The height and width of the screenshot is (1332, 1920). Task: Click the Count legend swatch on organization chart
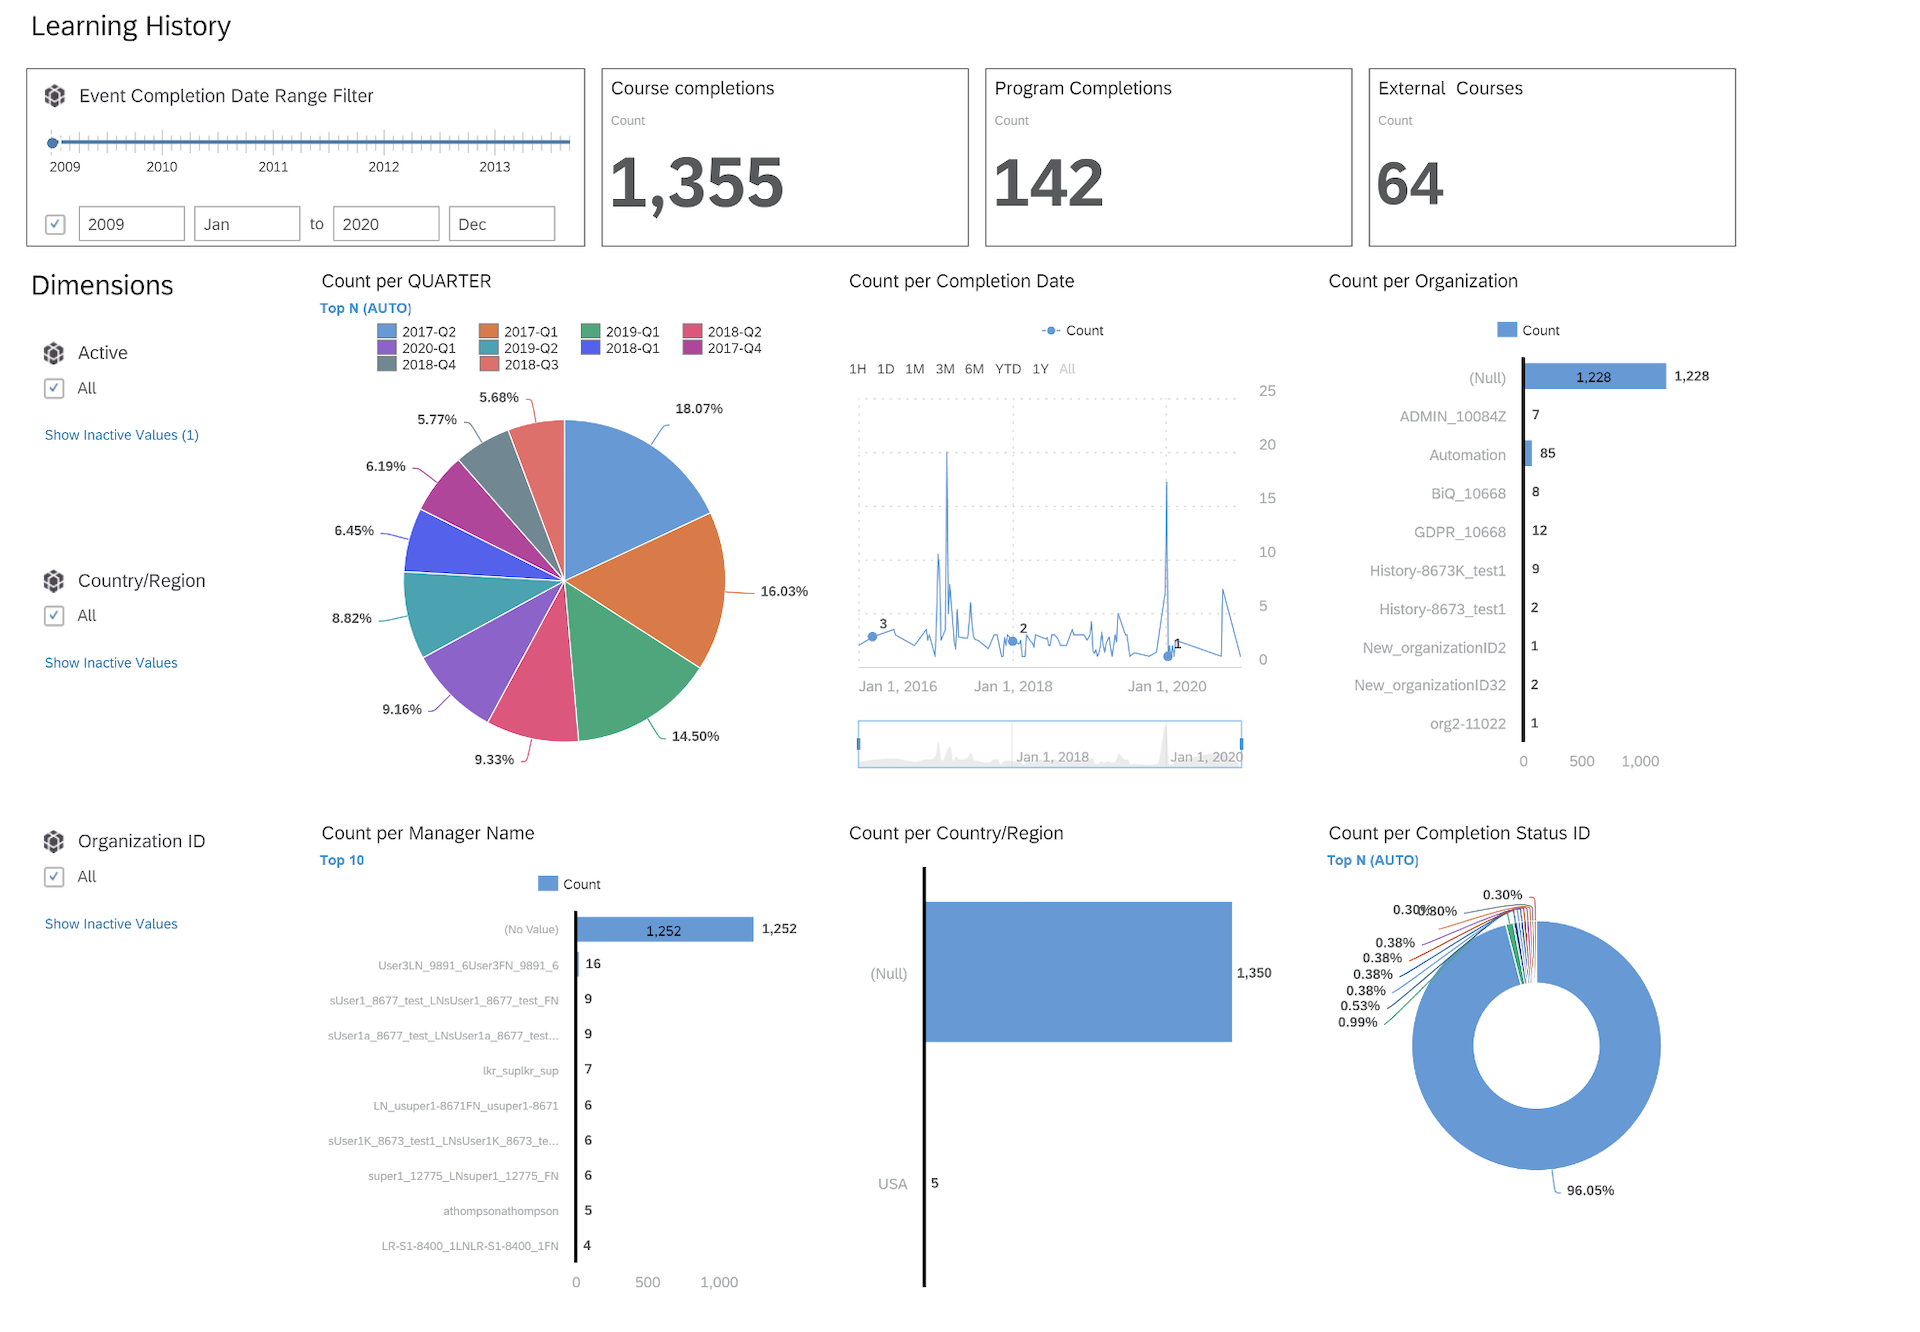(1507, 330)
